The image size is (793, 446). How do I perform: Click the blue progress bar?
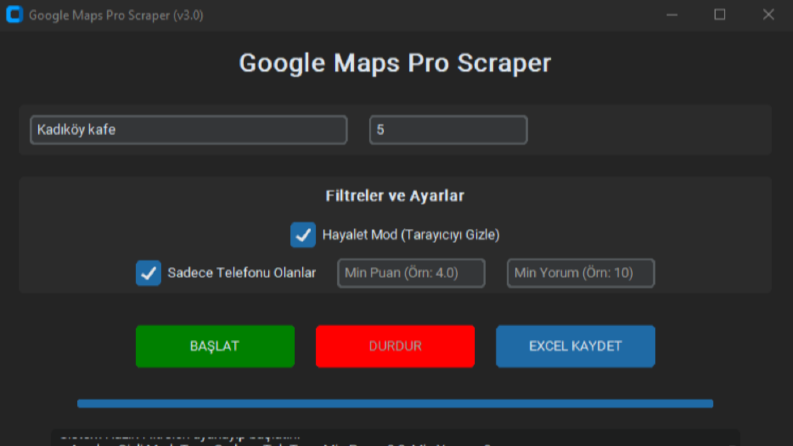tap(395, 404)
